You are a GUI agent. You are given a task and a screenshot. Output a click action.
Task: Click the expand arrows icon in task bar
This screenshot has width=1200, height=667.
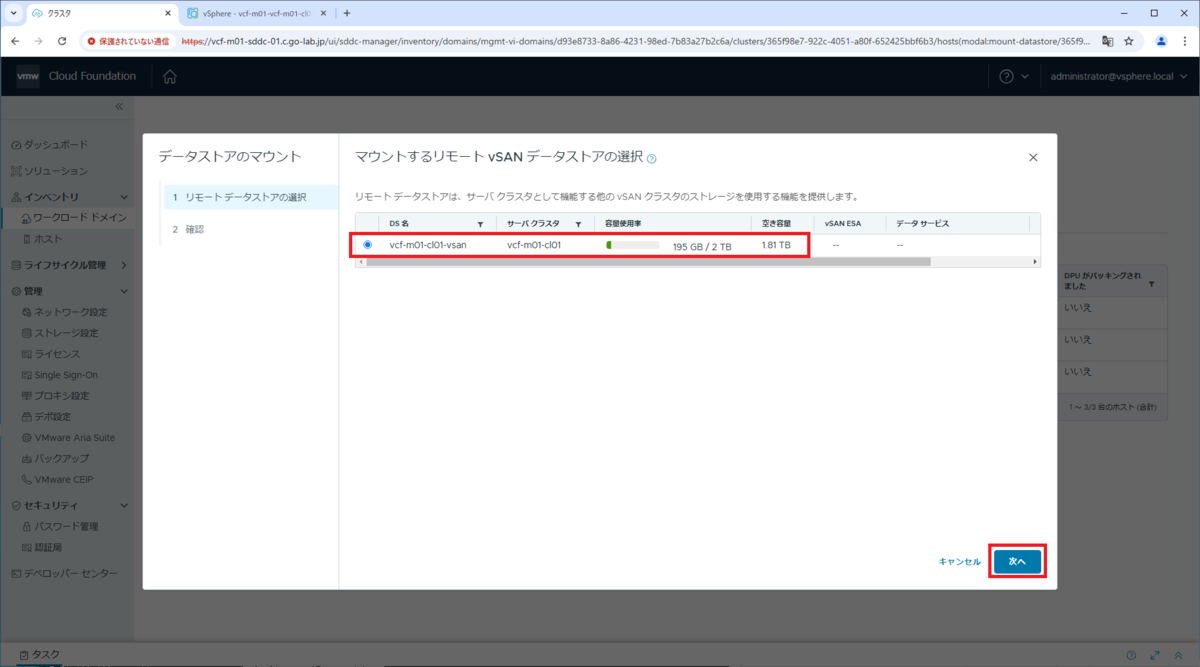click(x=1154, y=655)
